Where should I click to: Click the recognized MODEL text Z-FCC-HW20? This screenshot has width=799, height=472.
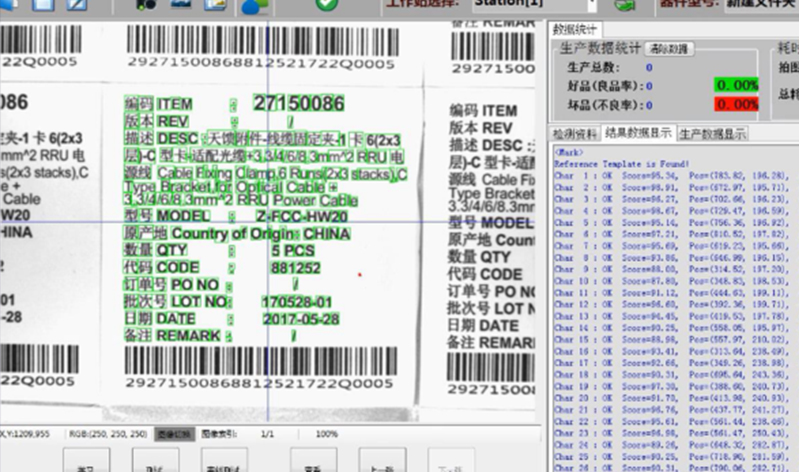click(x=302, y=217)
